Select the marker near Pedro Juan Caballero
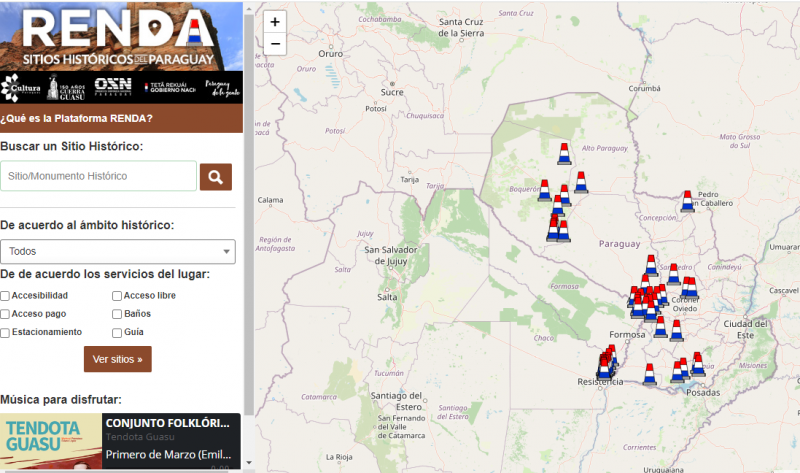The height and width of the screenshot is (473, 800). point(688,201)
